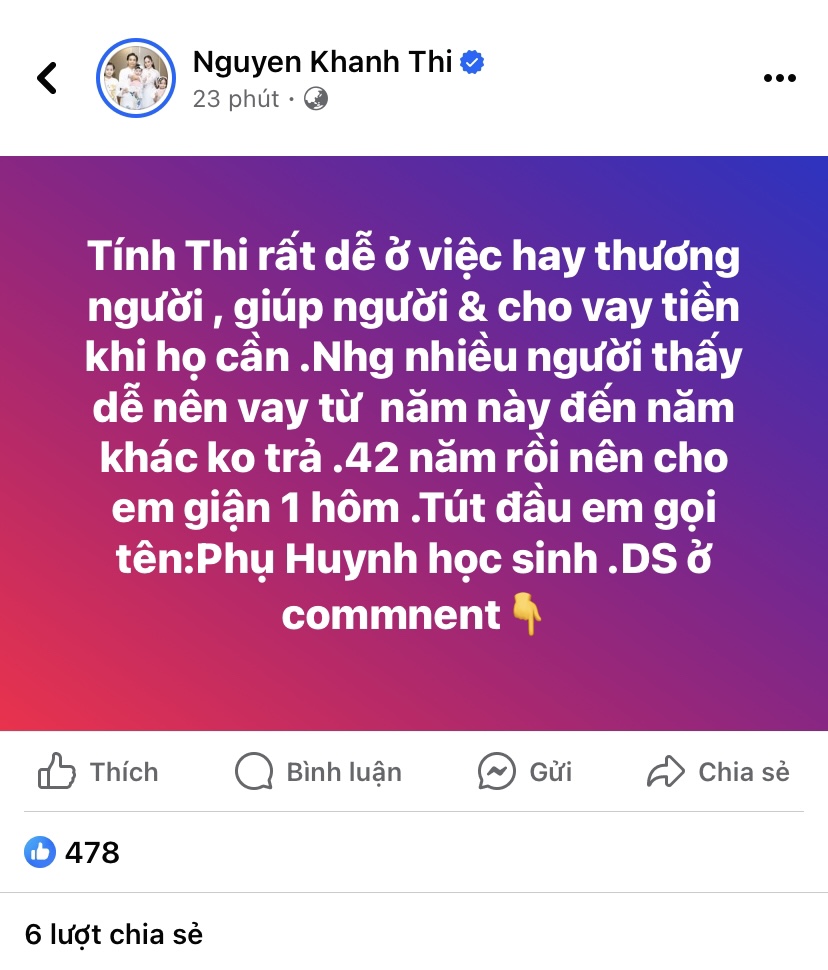Image resolution: width=828 pixels, height=970 pixels.
Task: Click the Messenger send icon
Action: tap(496, 771)
